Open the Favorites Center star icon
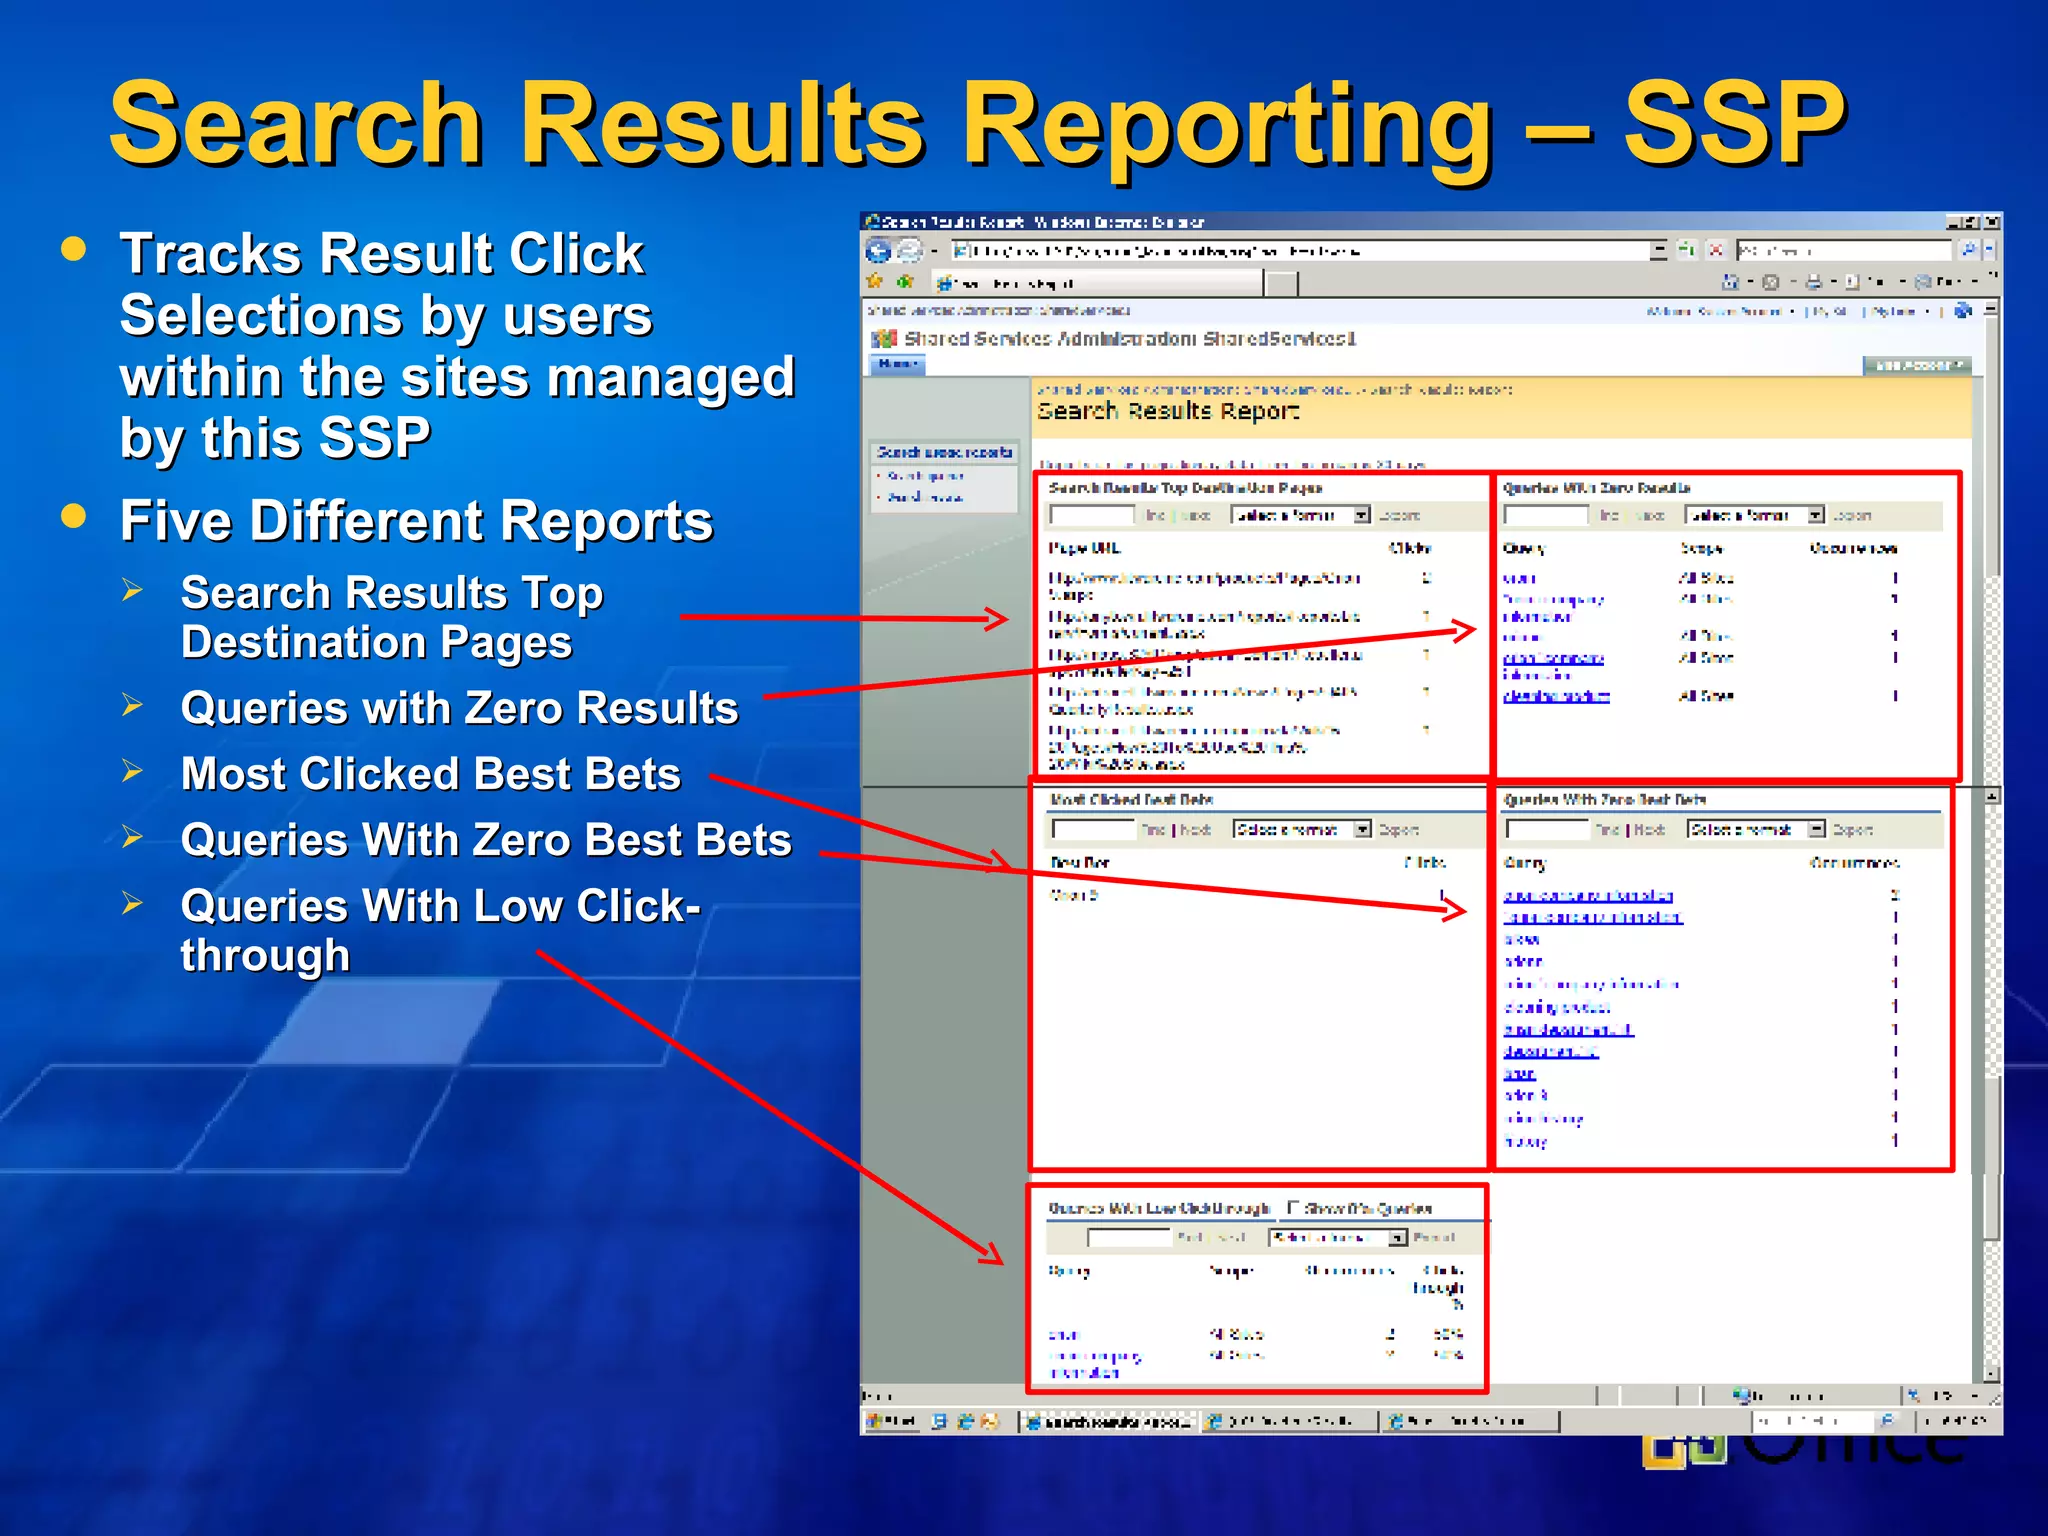Viewport: 2048px width, 1536px height. coord(875,282)
